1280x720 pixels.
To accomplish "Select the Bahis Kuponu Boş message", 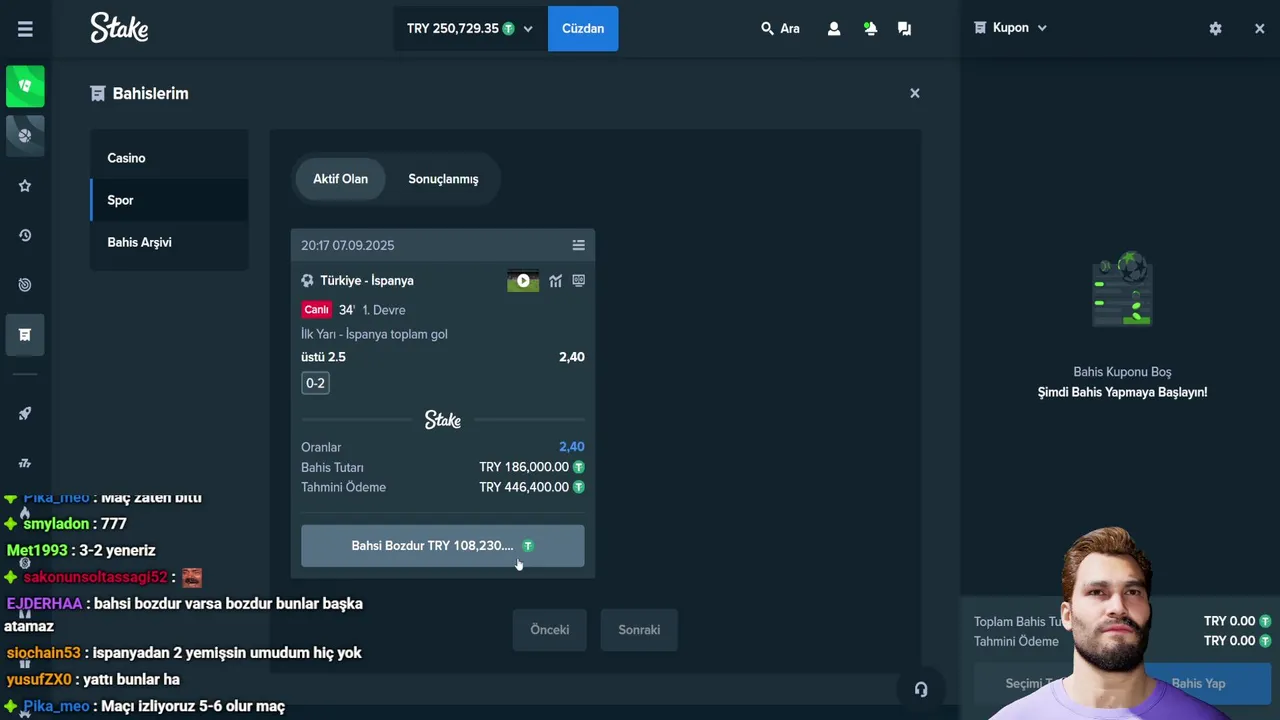I will (1122, 372).
